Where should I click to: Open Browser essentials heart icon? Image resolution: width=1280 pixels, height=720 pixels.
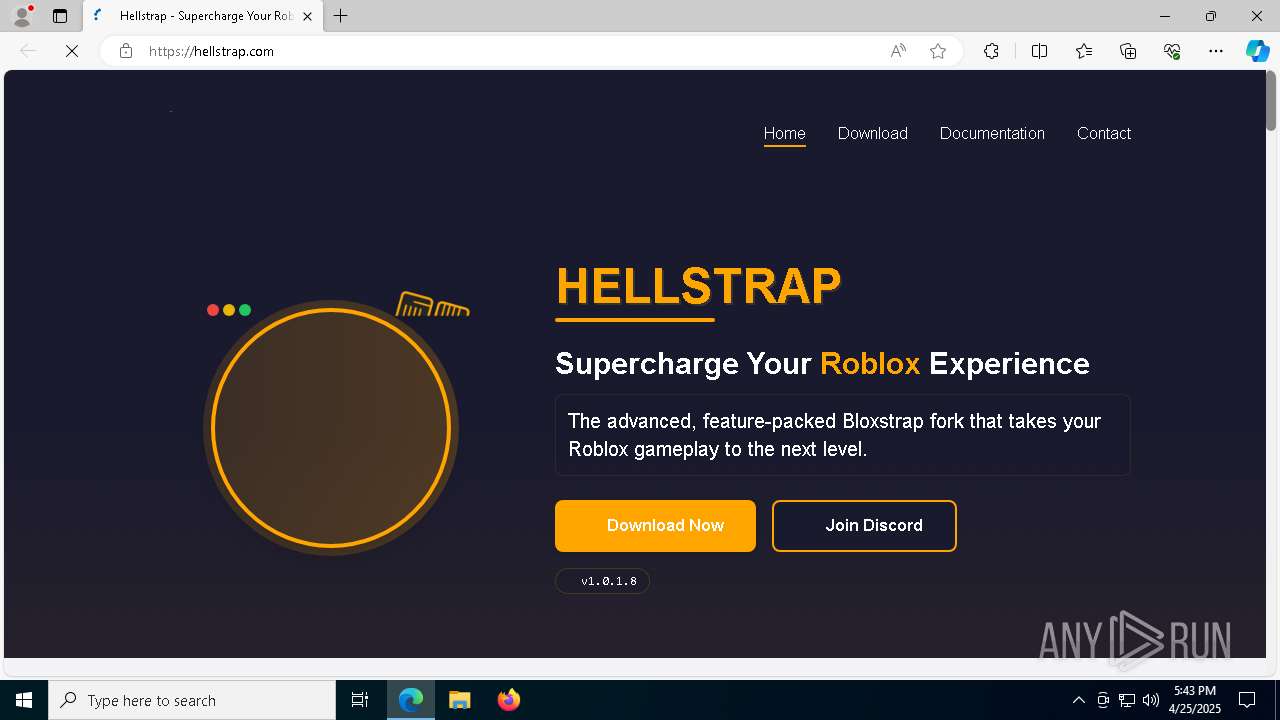click(1172, 51)
